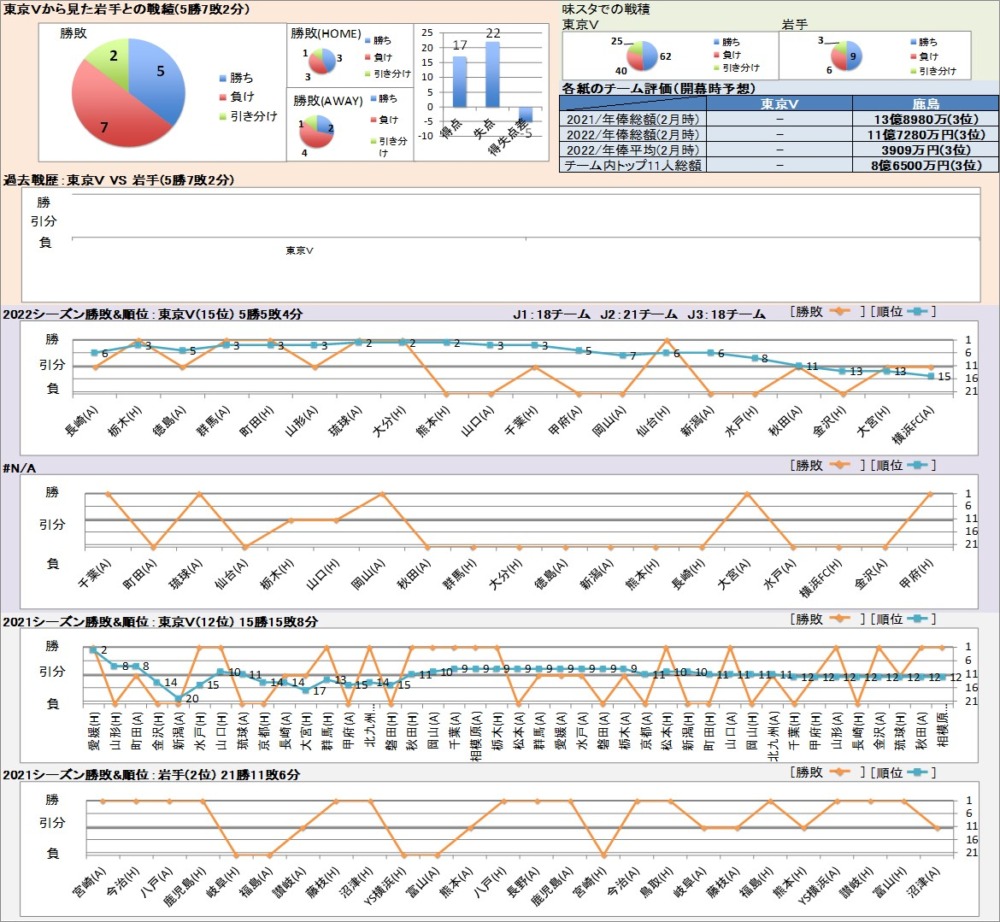Click the 勝ち legend swatch of the main pie

(x=222, y=78)
